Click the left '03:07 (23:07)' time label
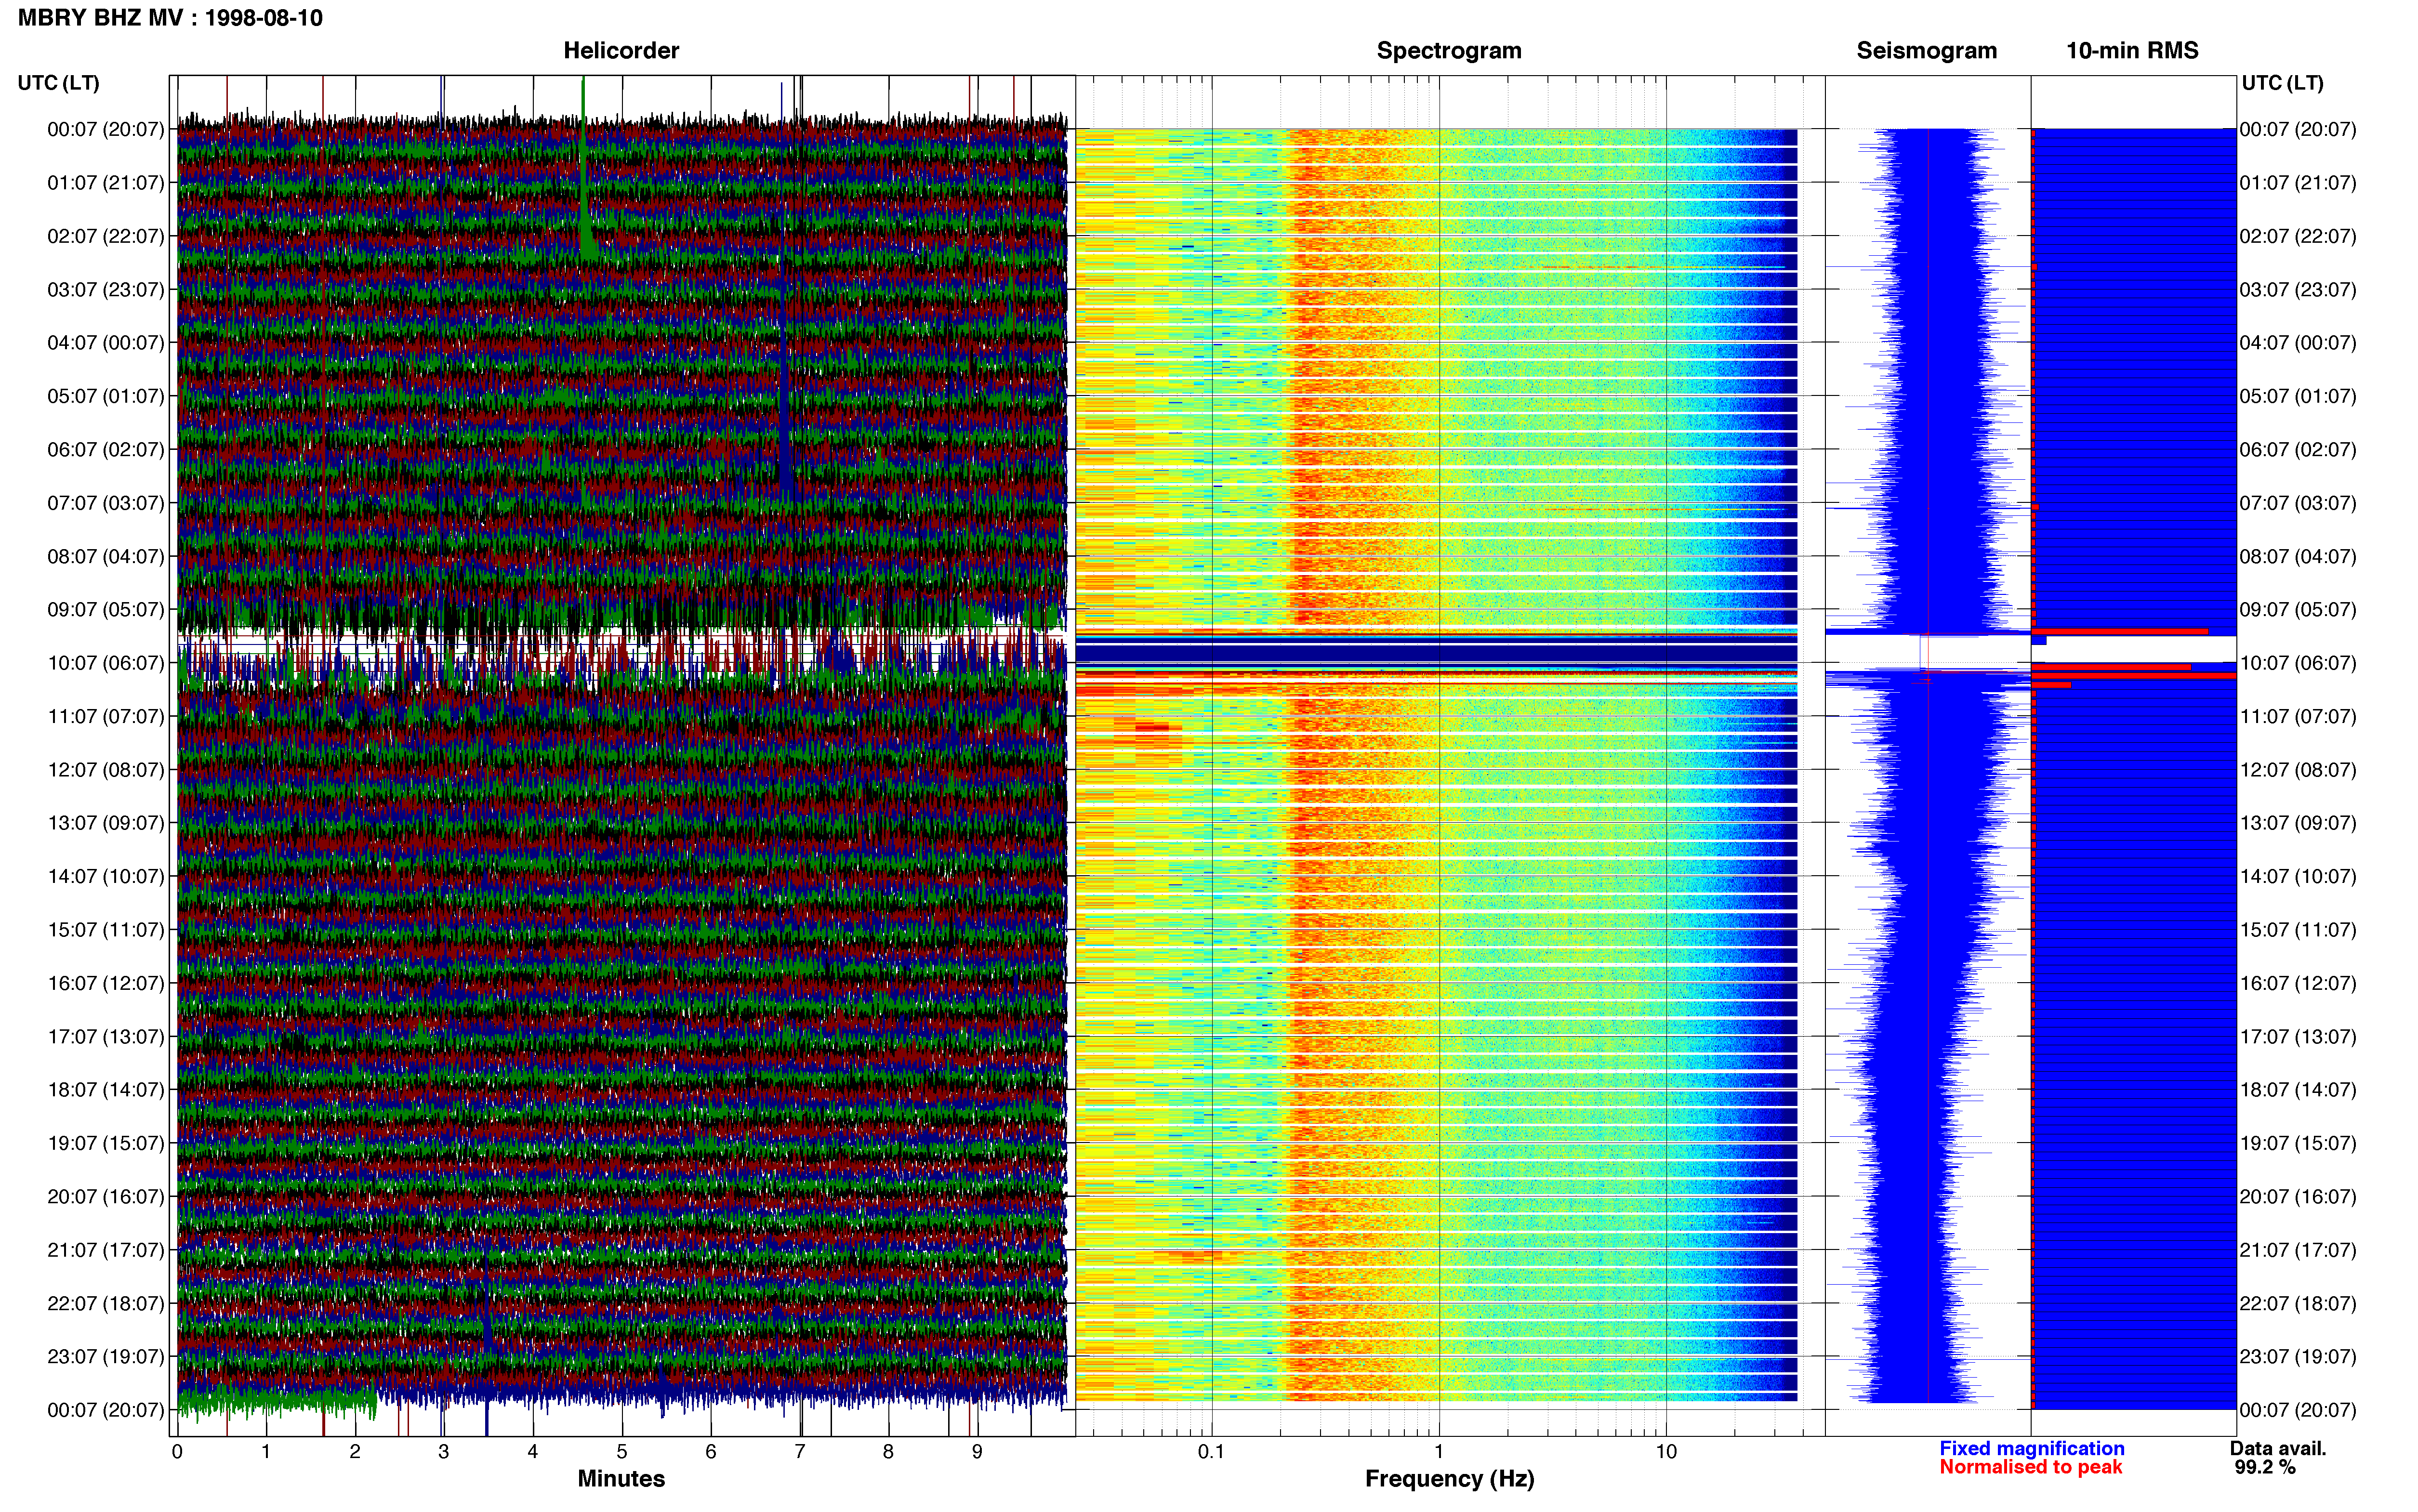2418x1512 pixels. 106,290
